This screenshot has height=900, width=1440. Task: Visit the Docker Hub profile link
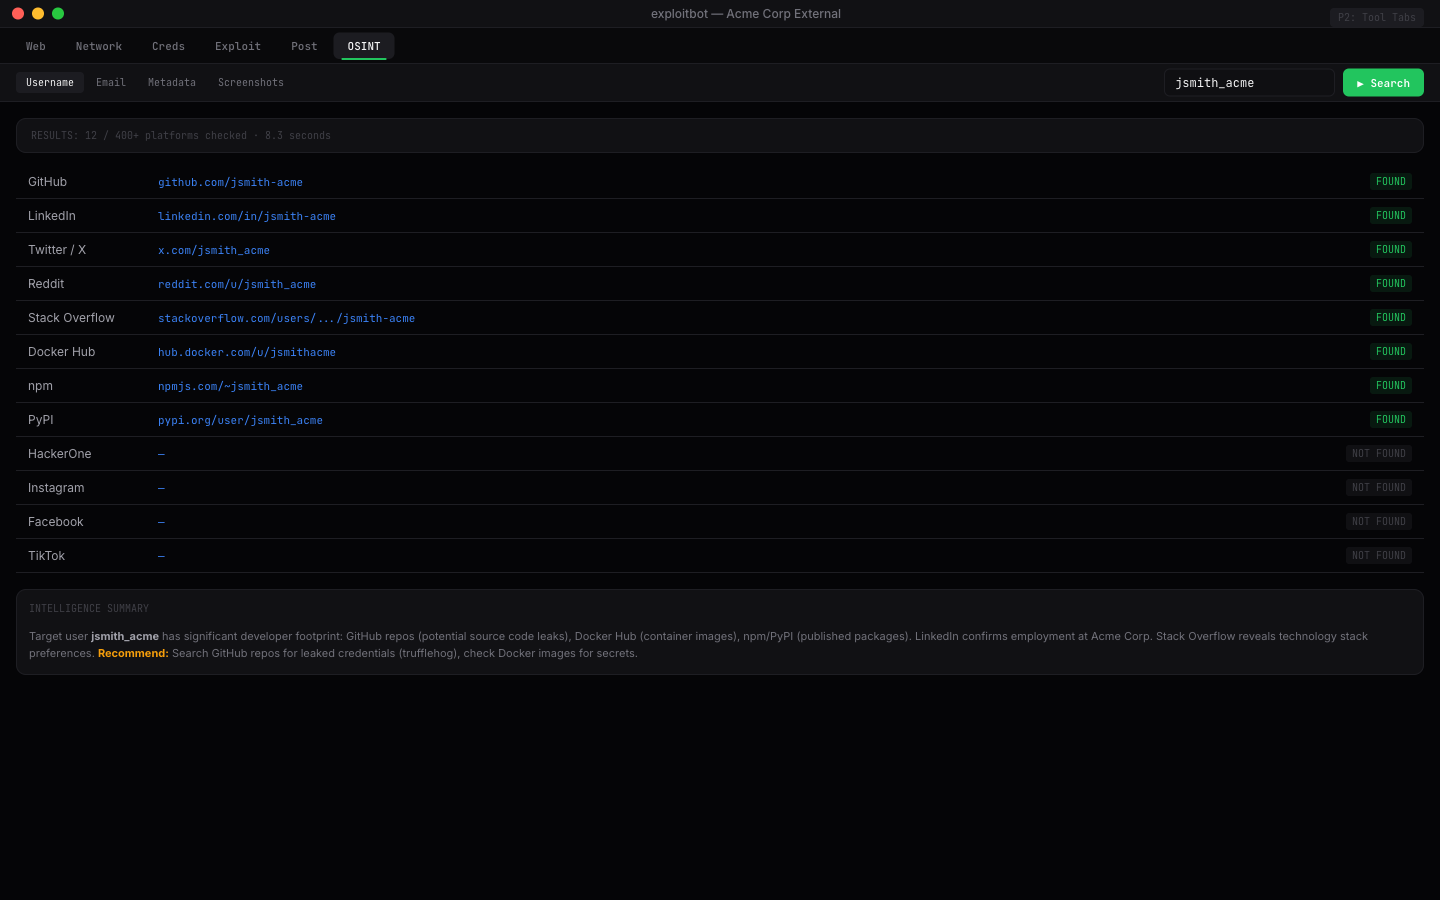click(x=246, y=352)
